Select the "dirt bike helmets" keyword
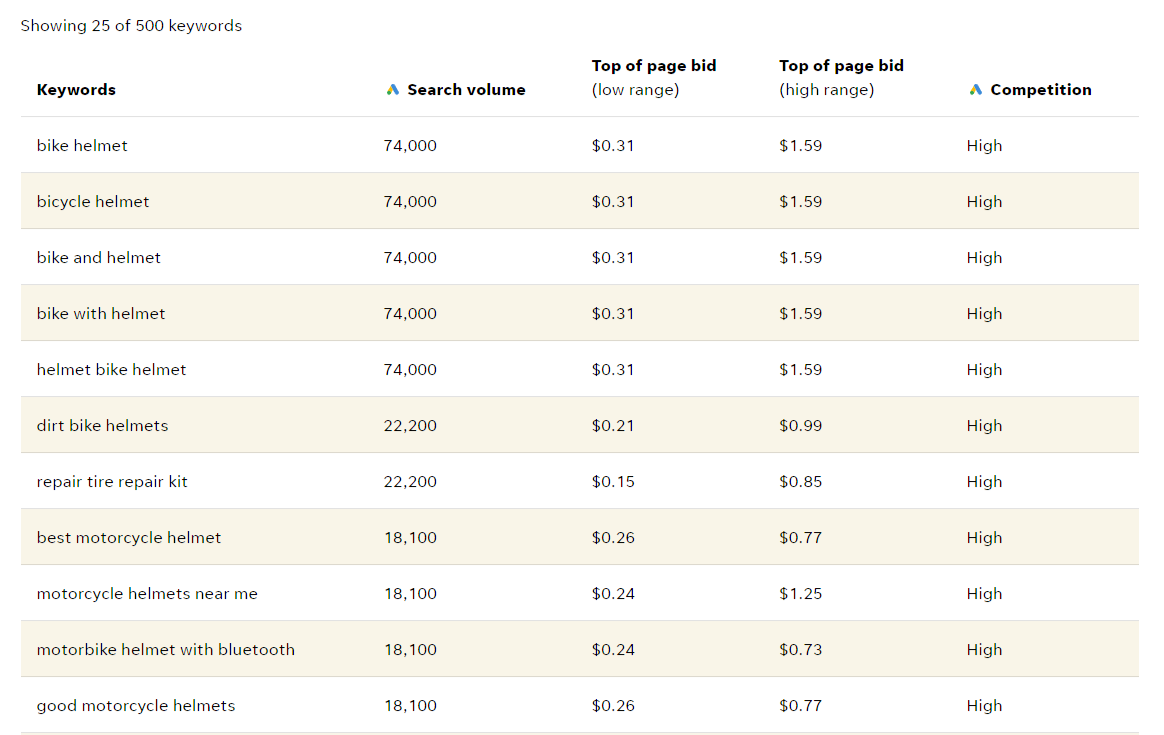1164x735 pixels. pos(102,426)
